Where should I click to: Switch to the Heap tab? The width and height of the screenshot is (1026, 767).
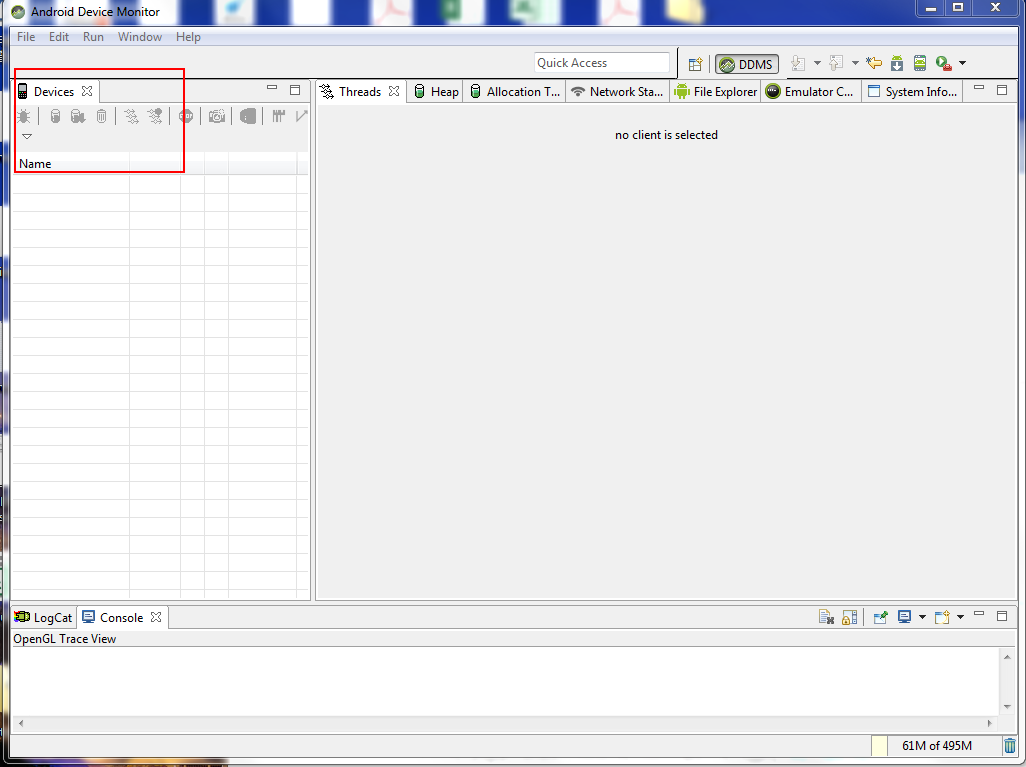tap(436, 92)
